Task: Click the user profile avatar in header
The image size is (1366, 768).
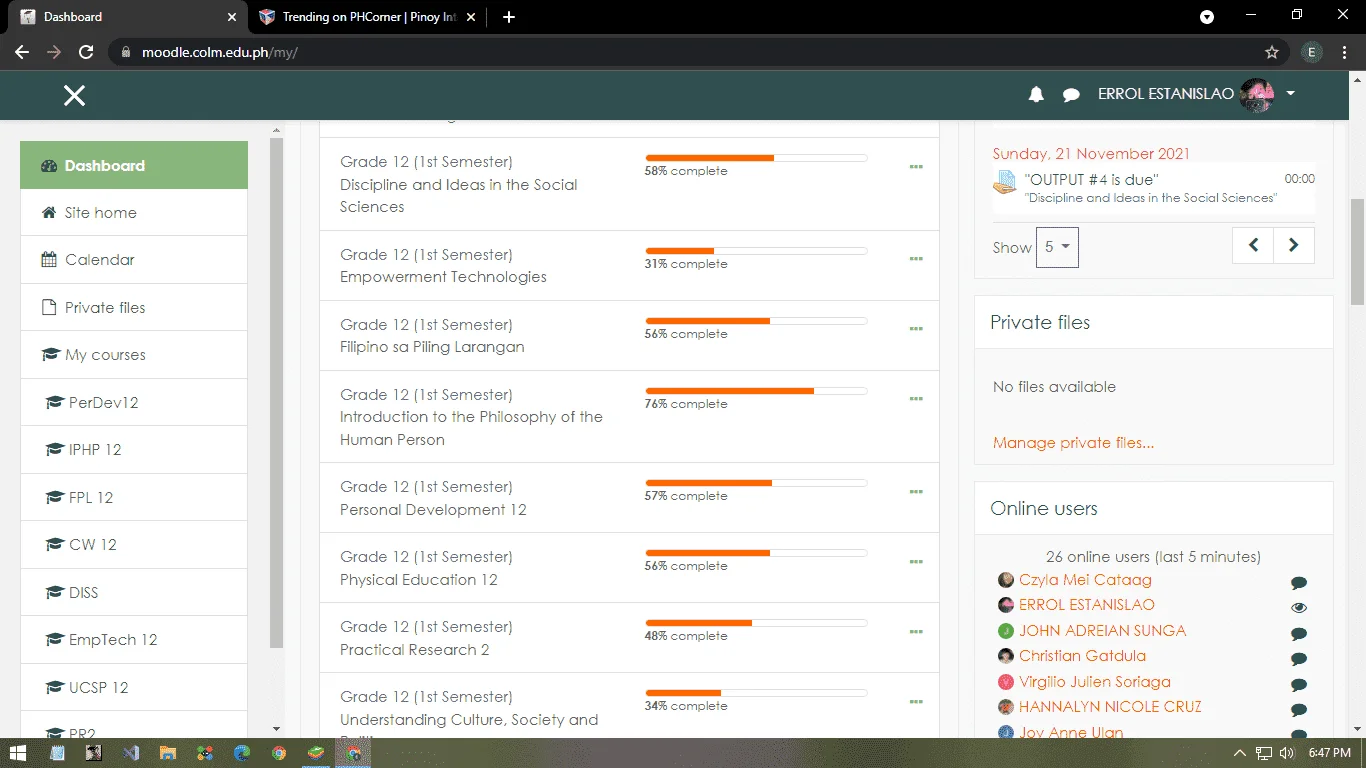Action: click(1257, 95)
